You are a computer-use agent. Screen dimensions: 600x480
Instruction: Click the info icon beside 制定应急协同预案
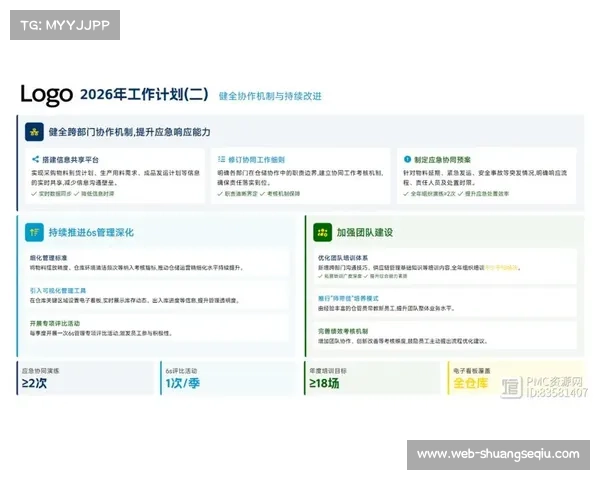[x=407, y=159]
